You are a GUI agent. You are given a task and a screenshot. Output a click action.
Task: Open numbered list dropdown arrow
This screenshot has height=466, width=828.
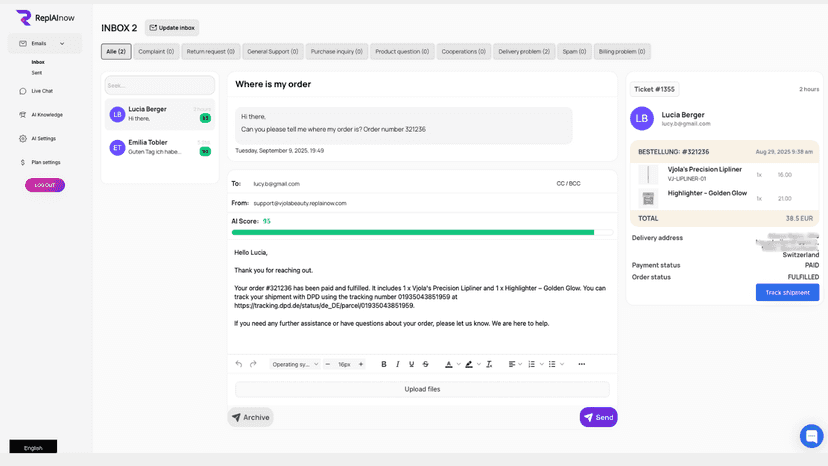click(x=542, y=364)
